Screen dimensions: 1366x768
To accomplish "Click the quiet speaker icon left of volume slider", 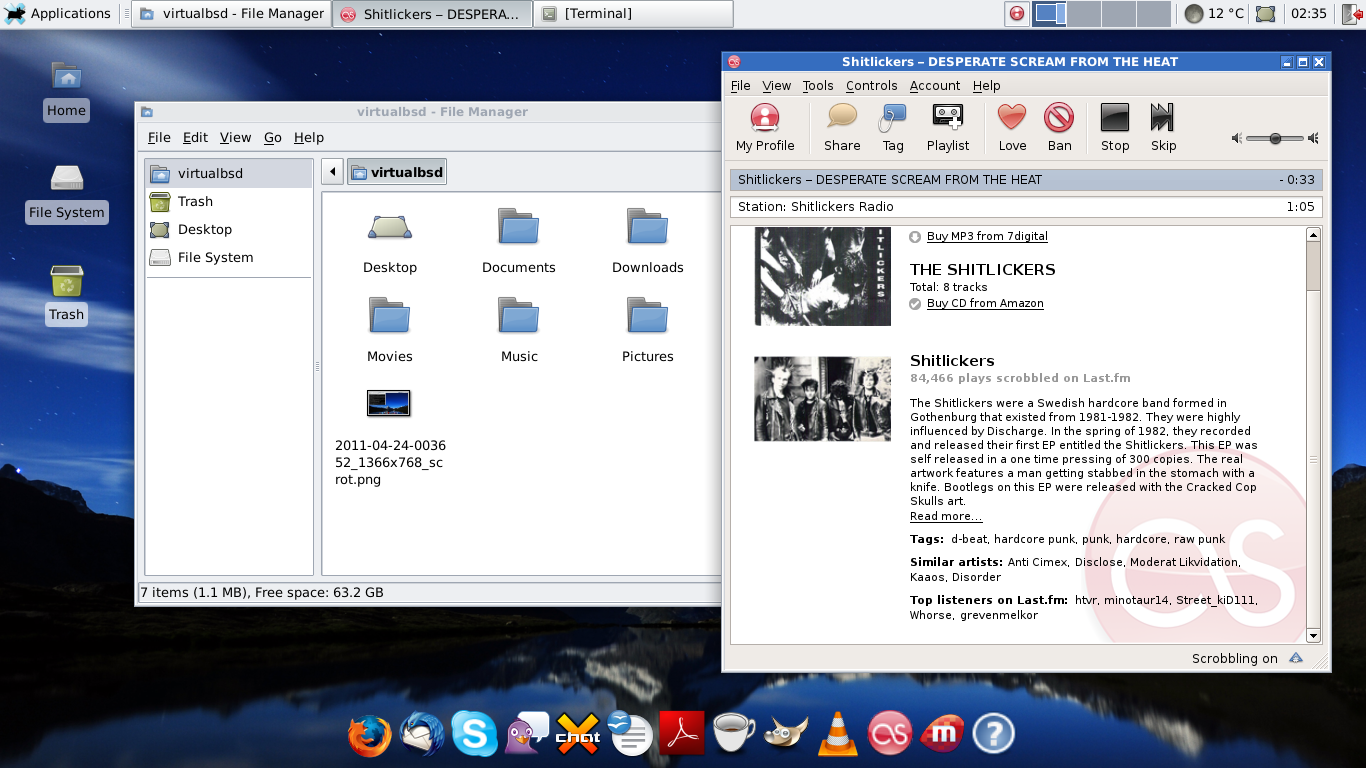I will (1237, 138).
